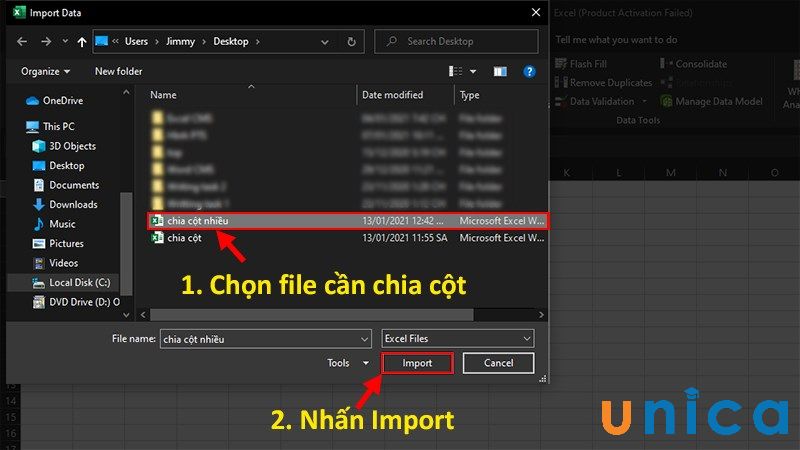Image resolution: width=800 pixels, height=450 pixels.
Task: Focus the Search Desktop box
Action: click(456, 41)
